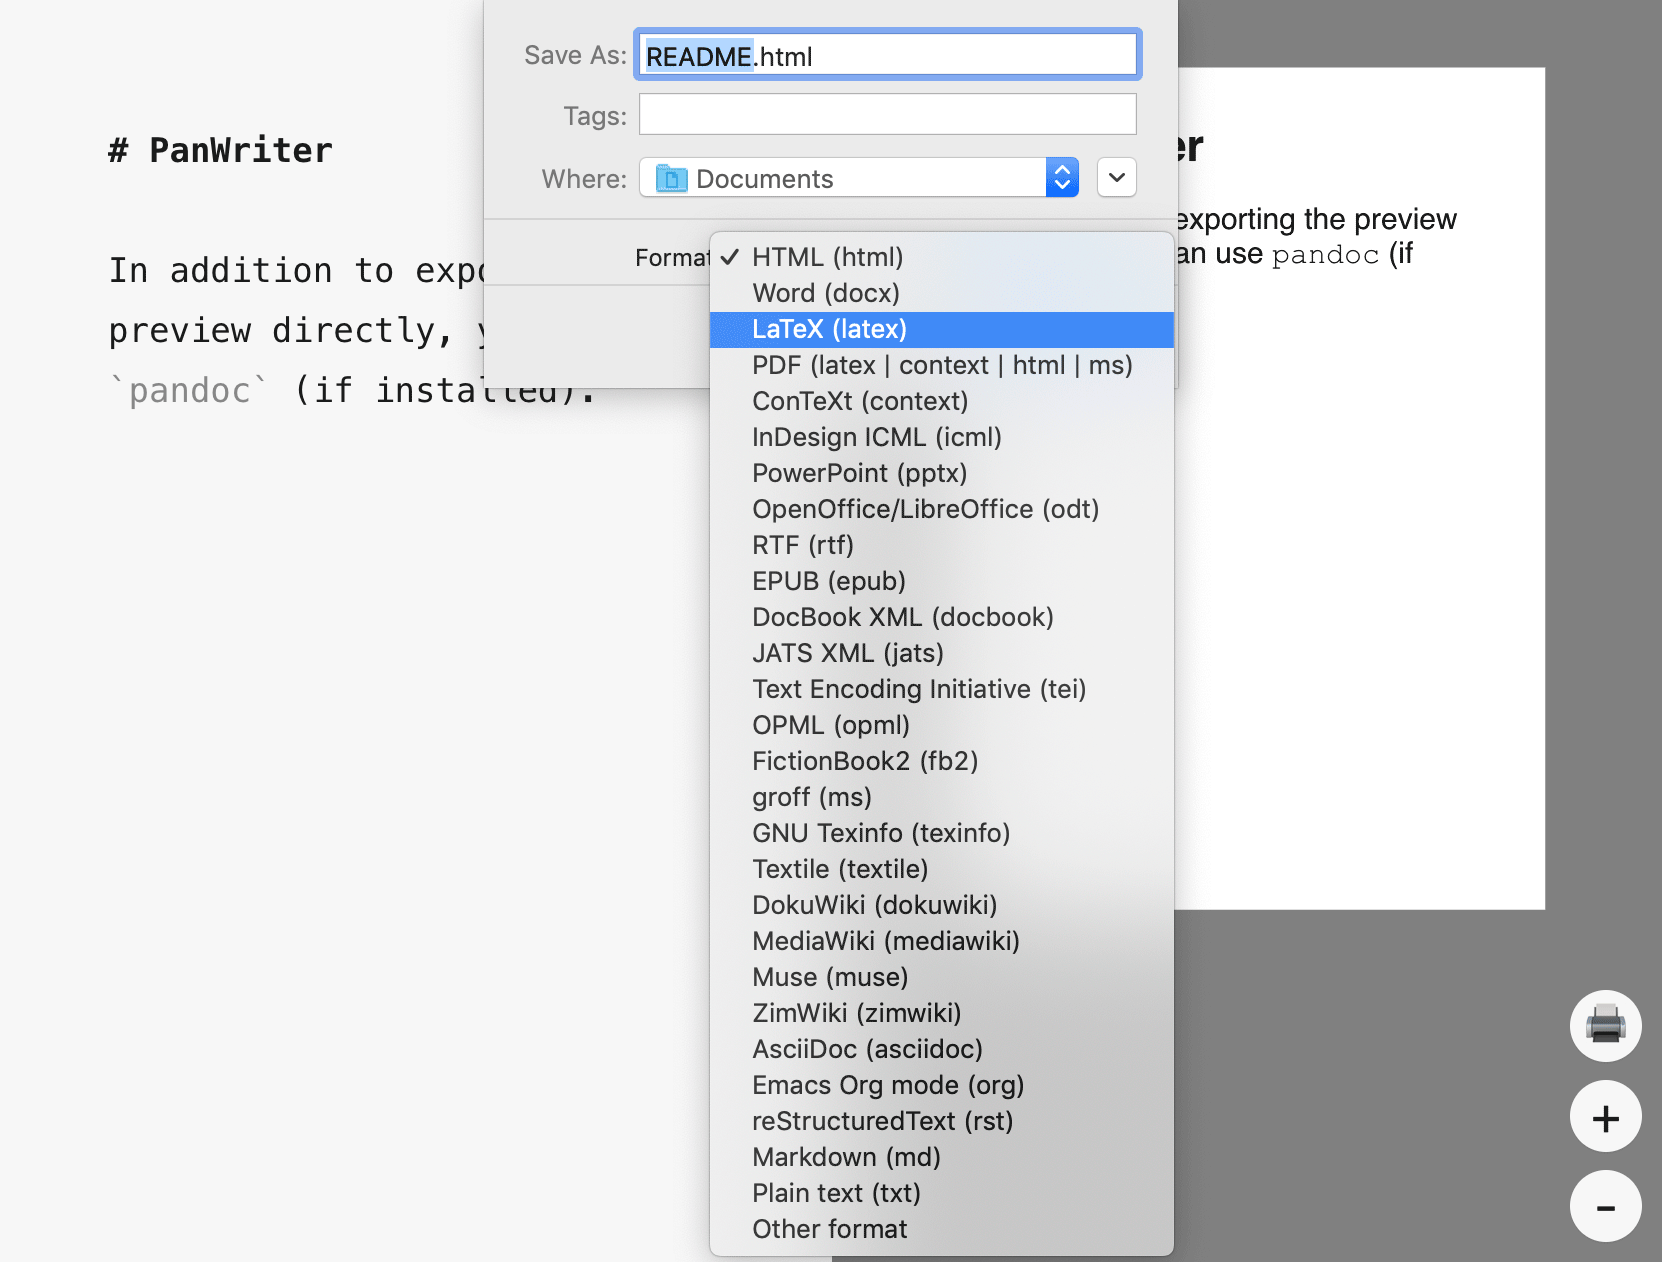
Task: Select GNU Texinfo (texinfo) format
Action: (942, 833)
